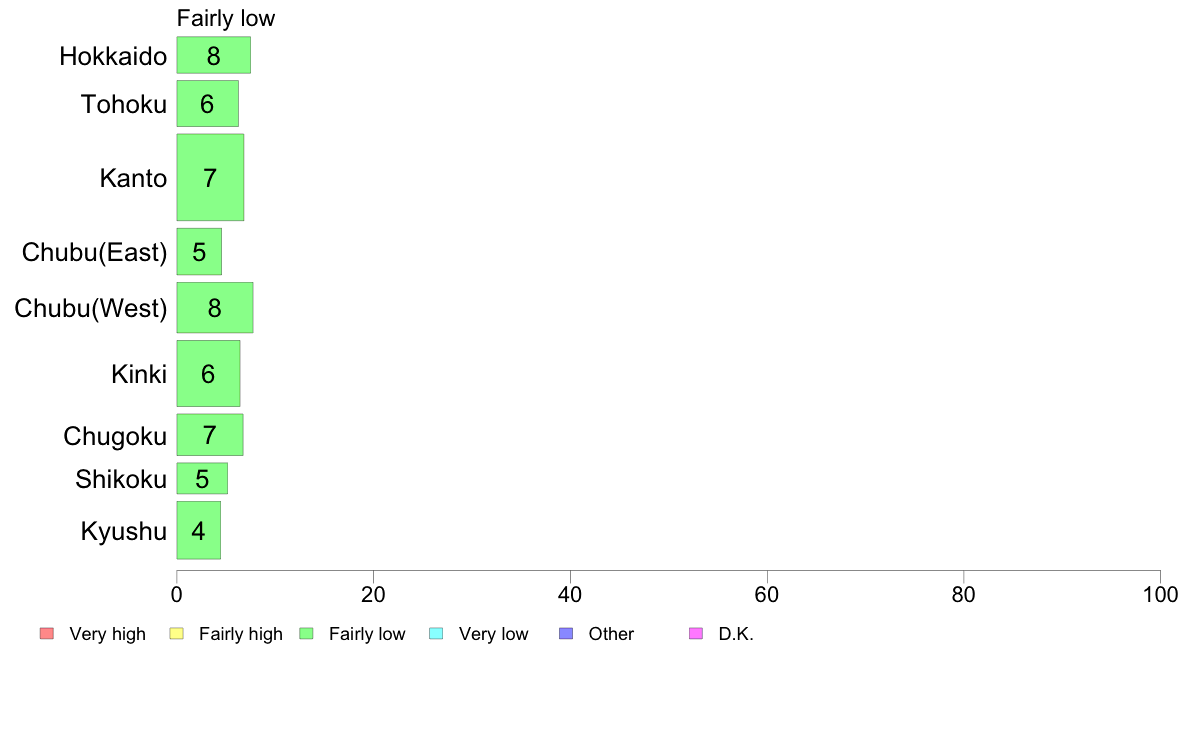Click the Chubu(West) bar showing 8
1188x736 pixels.
point(214,307)
